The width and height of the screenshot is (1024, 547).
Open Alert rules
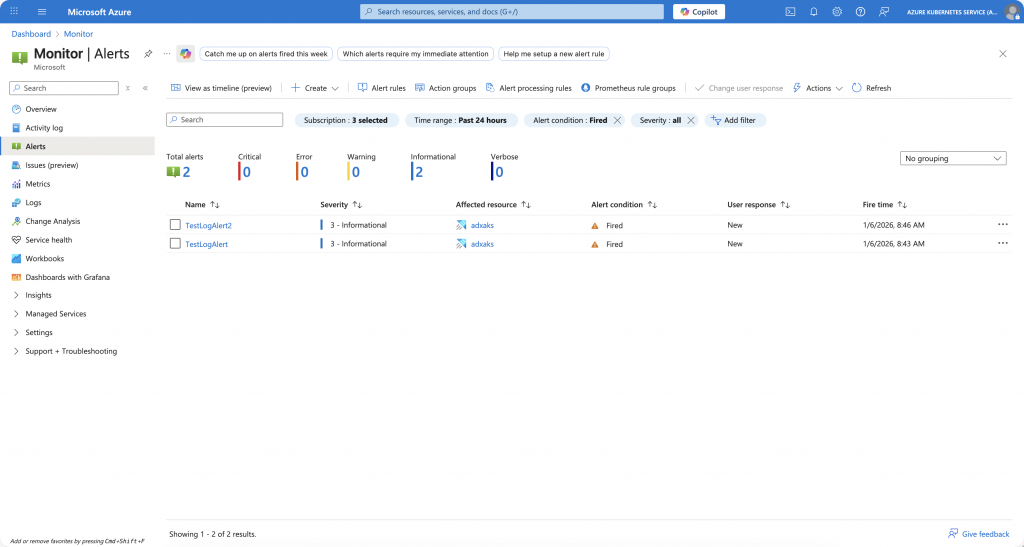click(x=381, y=88)
